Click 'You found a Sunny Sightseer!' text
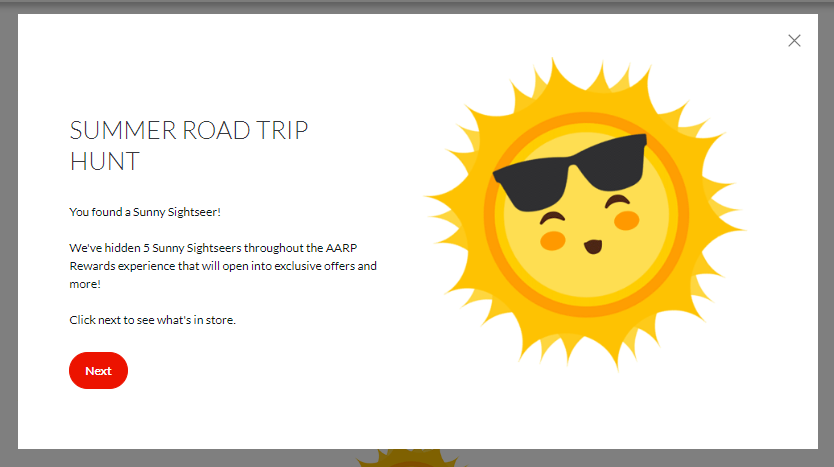The width and height of the screenshot is (834, 467). (144, 212)
